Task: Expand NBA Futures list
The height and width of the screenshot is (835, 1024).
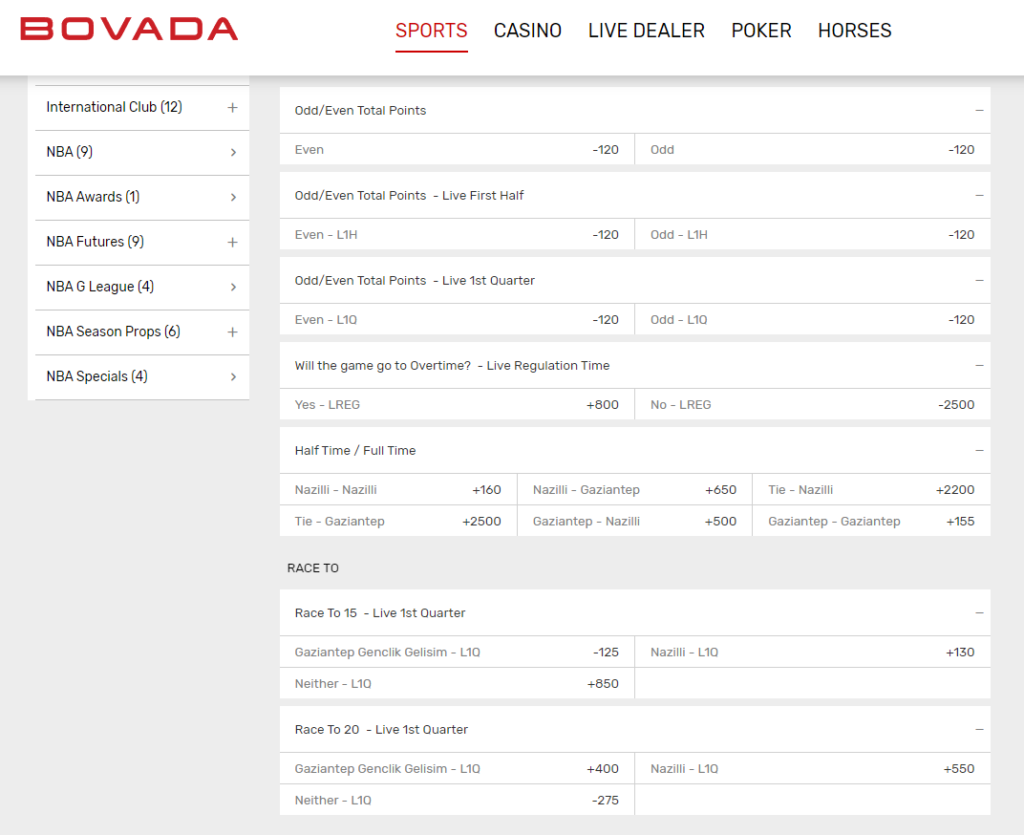Action: coord(232,242)
